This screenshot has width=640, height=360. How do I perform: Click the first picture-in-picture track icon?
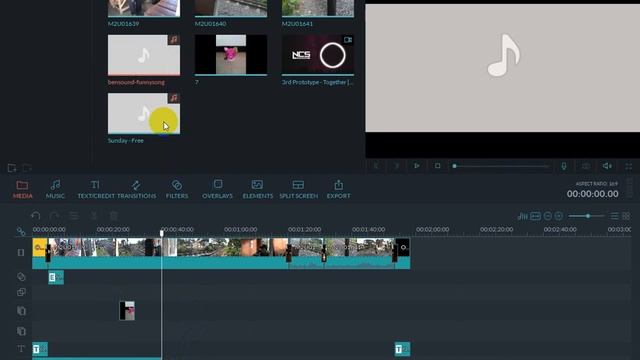21,311
